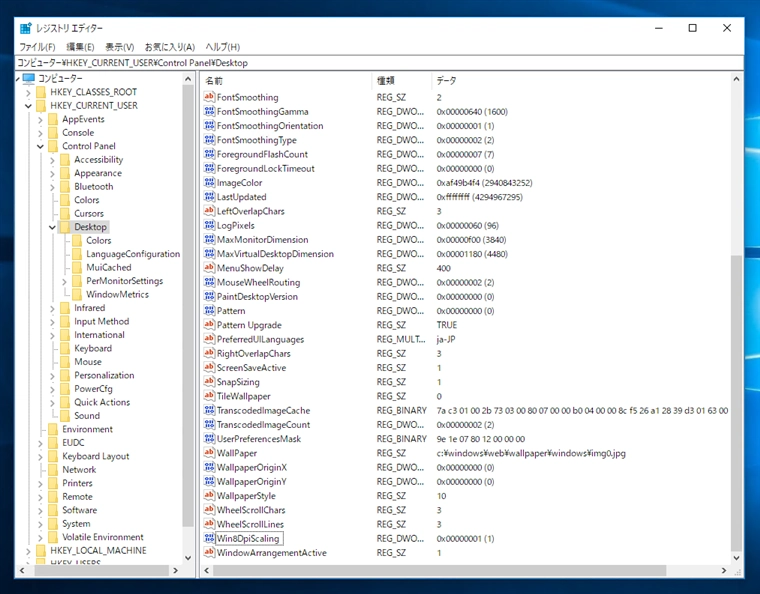Click the Personalization folder icon
This screenshot has width=760, height=594.
click(x=65, y=375)
